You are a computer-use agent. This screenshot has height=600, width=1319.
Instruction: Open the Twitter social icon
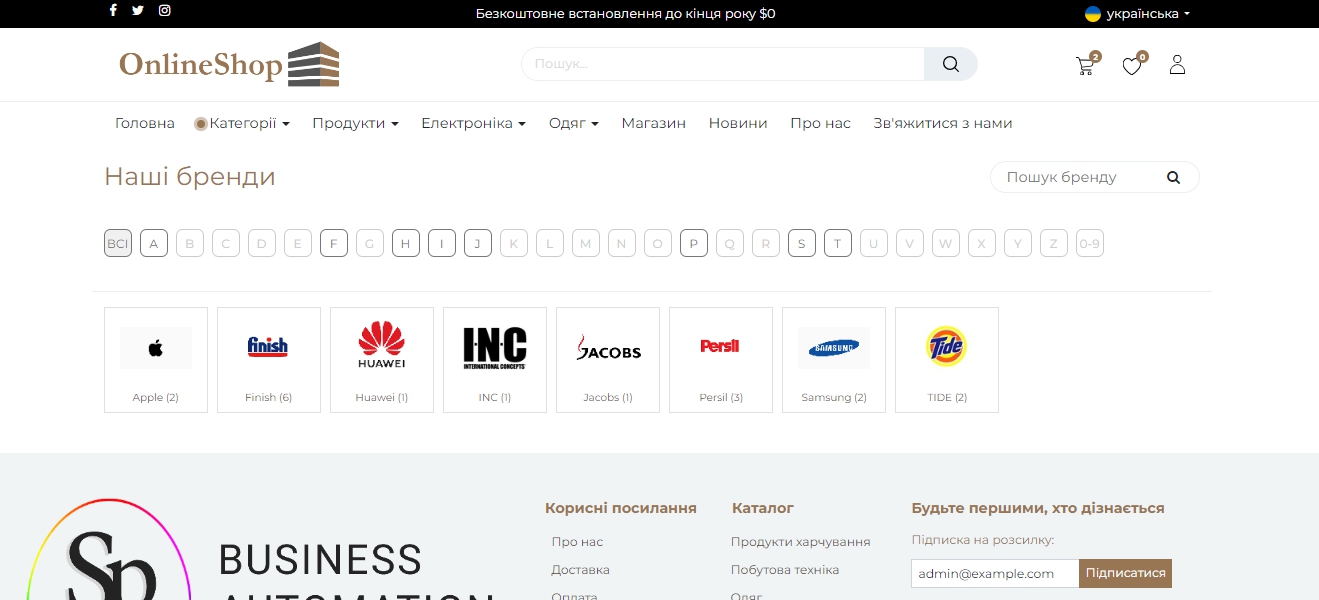tap(138, 11)
